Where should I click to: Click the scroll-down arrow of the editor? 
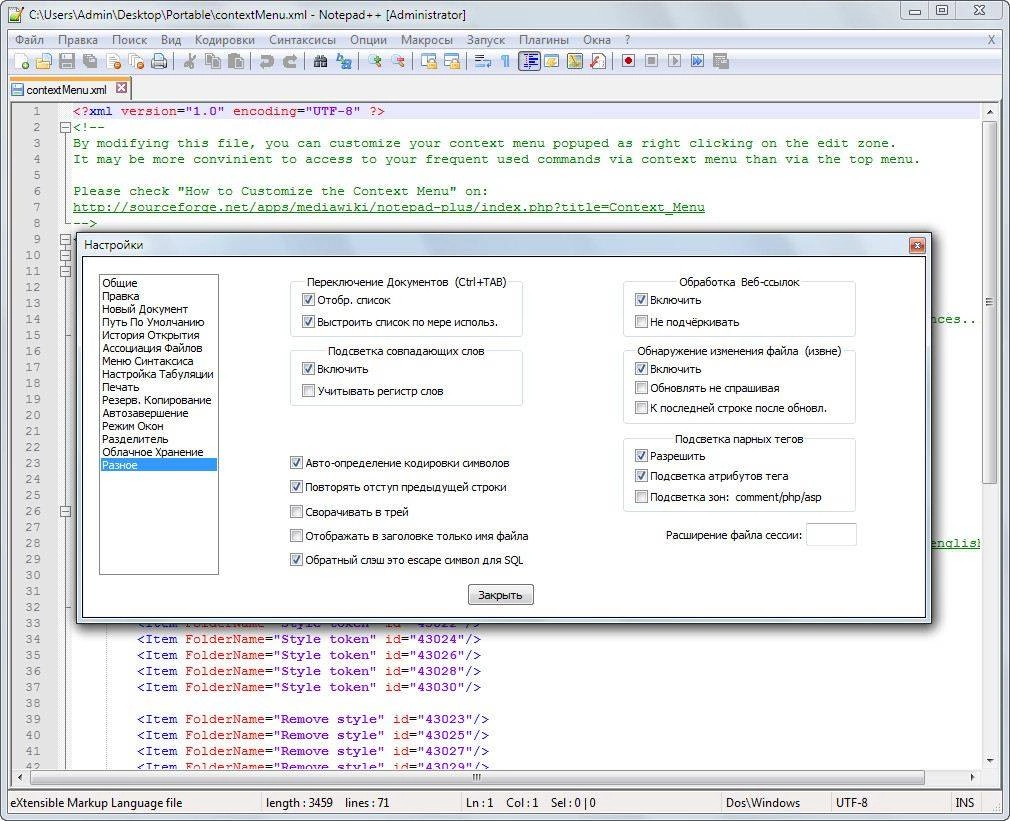tap(989, 760)
